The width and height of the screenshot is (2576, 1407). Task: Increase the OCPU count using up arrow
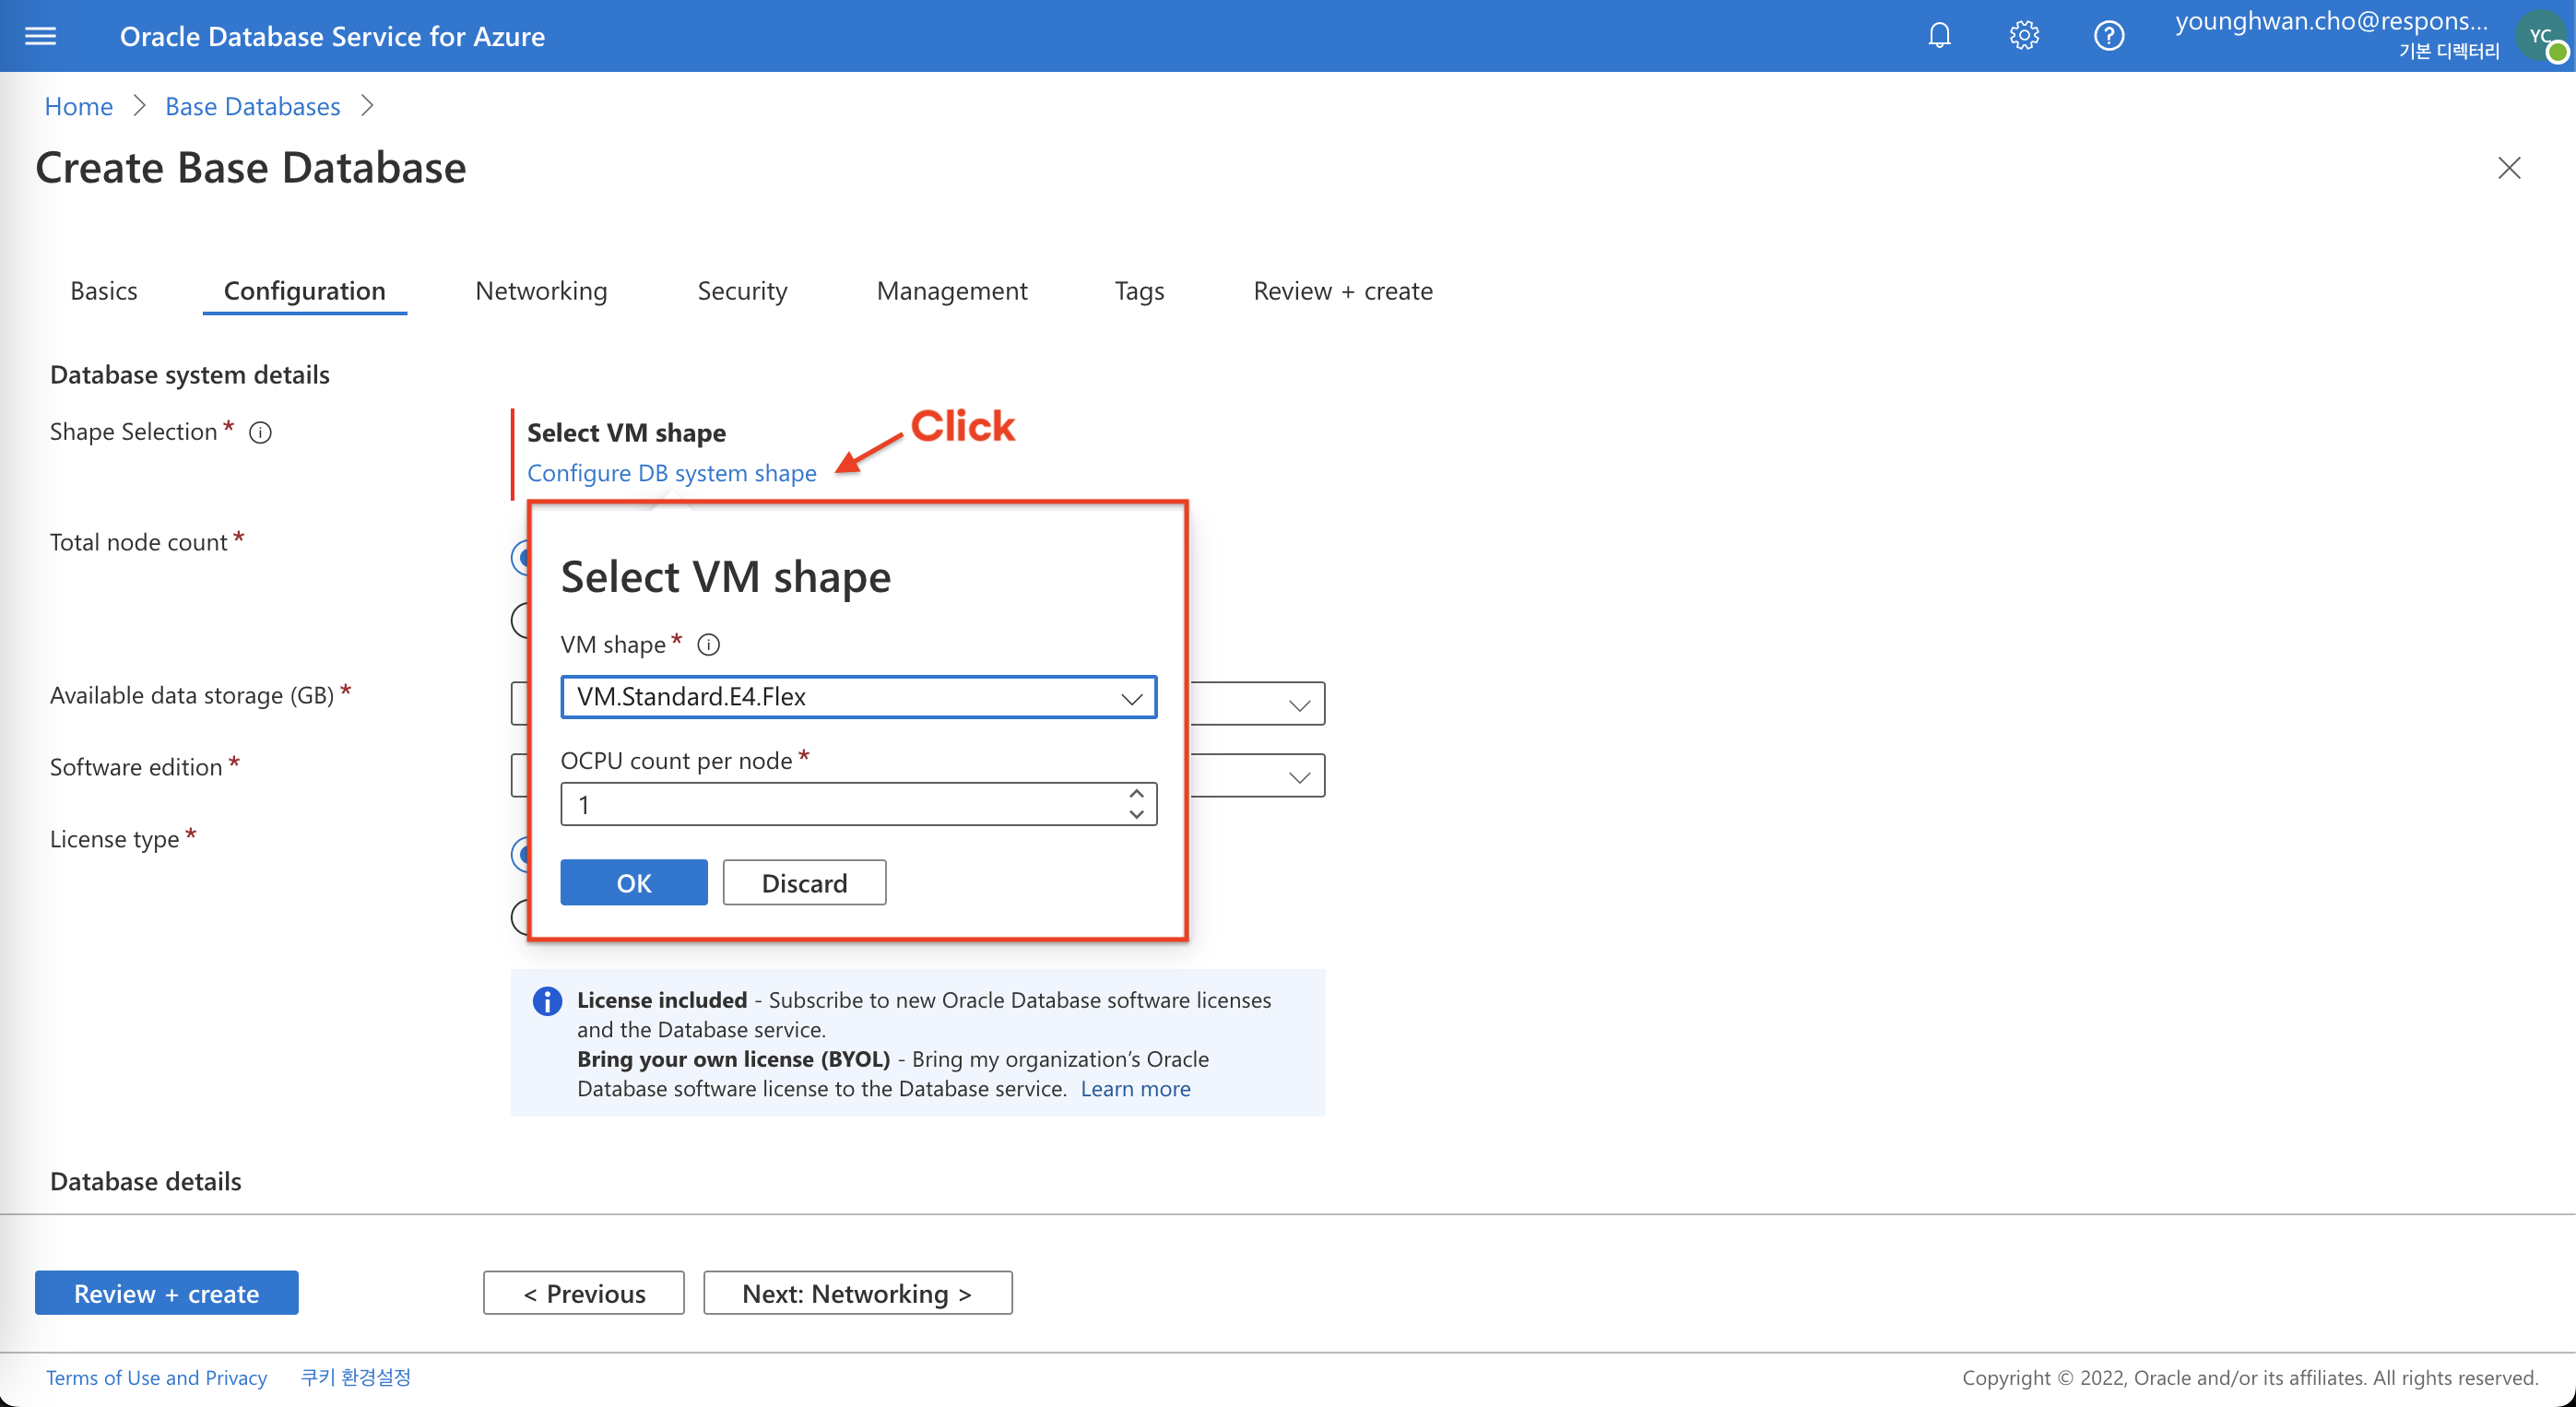coord(1136,794)
